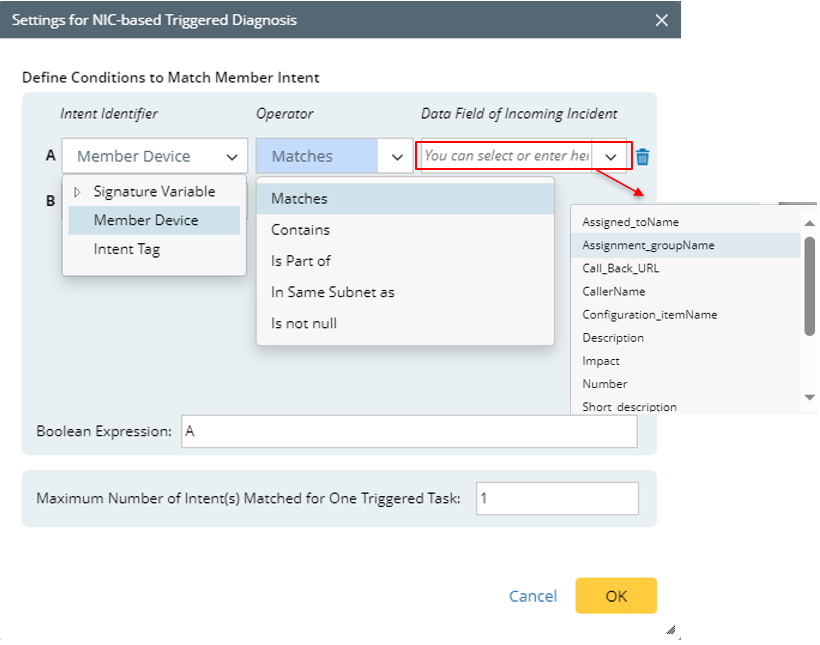Open the Intent Identifier Member Device dropdown
Viewport: 820px width, 645px height.
coord(231,157)
